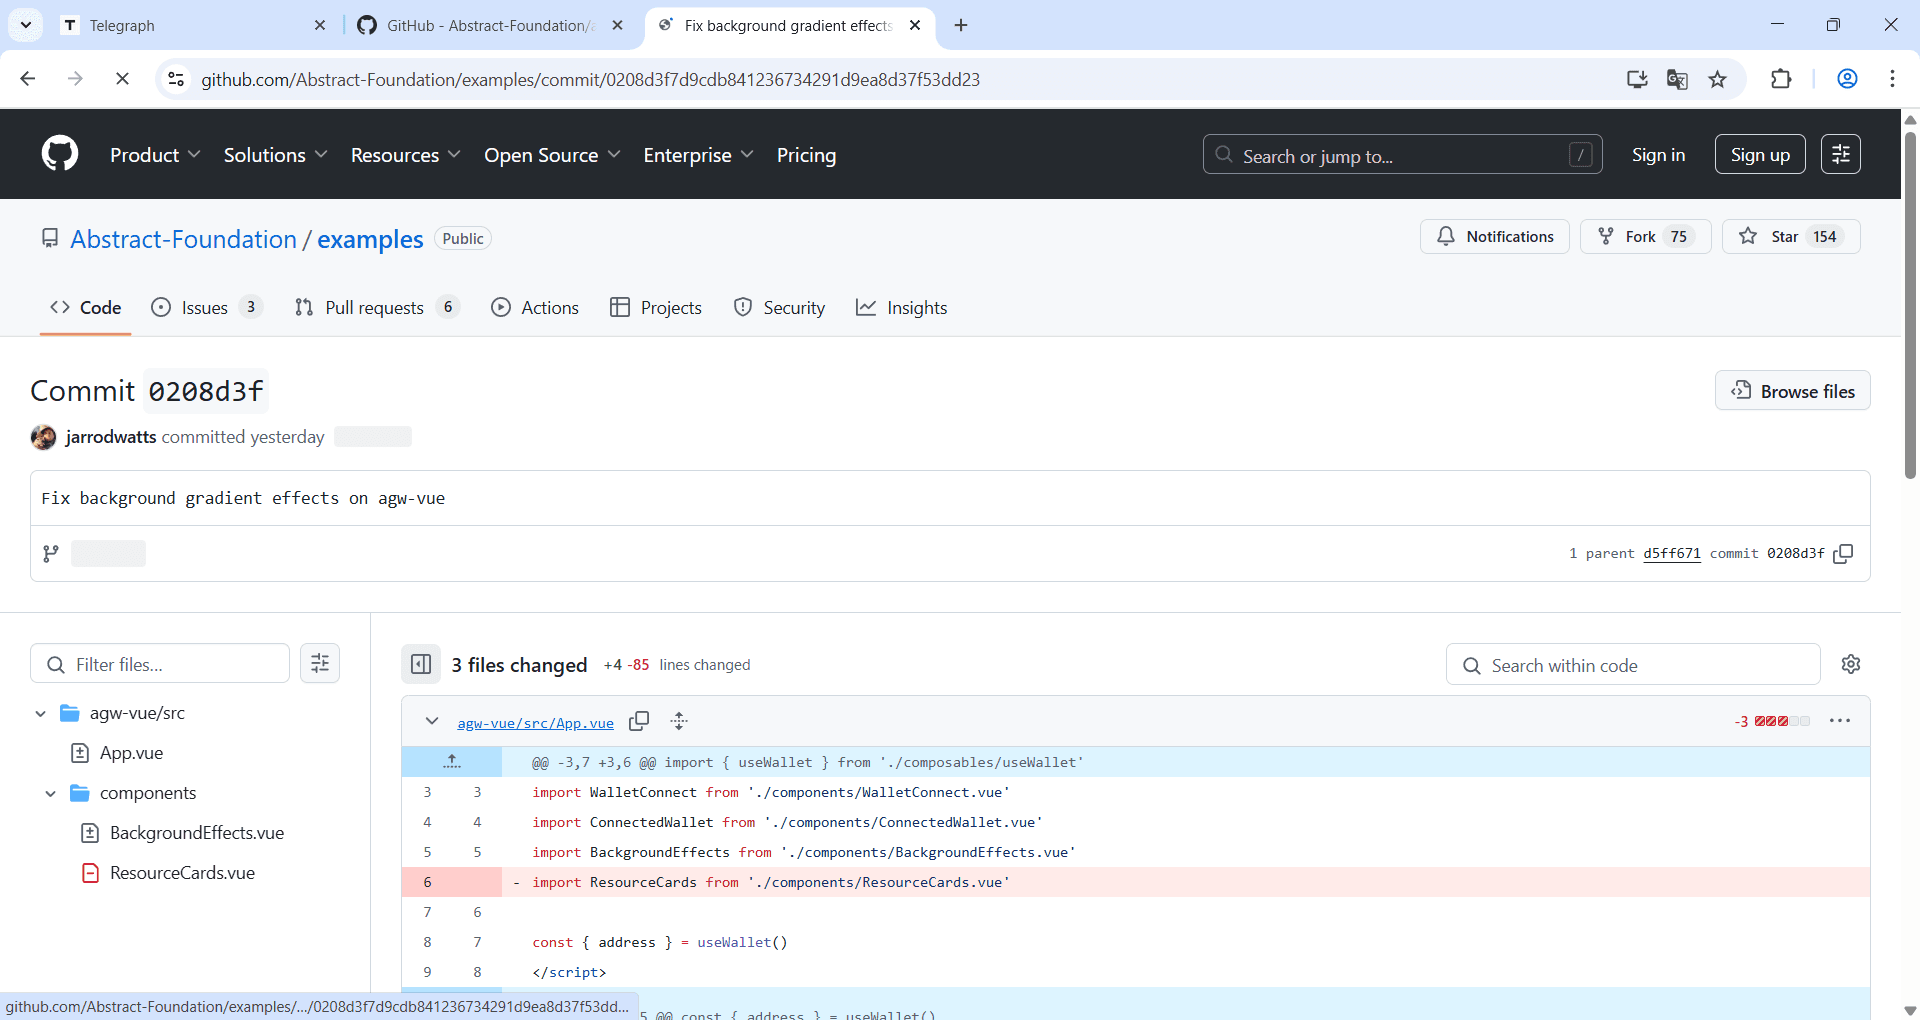Close the GitHub Abstract-Foundation tab

click(618, 25)
